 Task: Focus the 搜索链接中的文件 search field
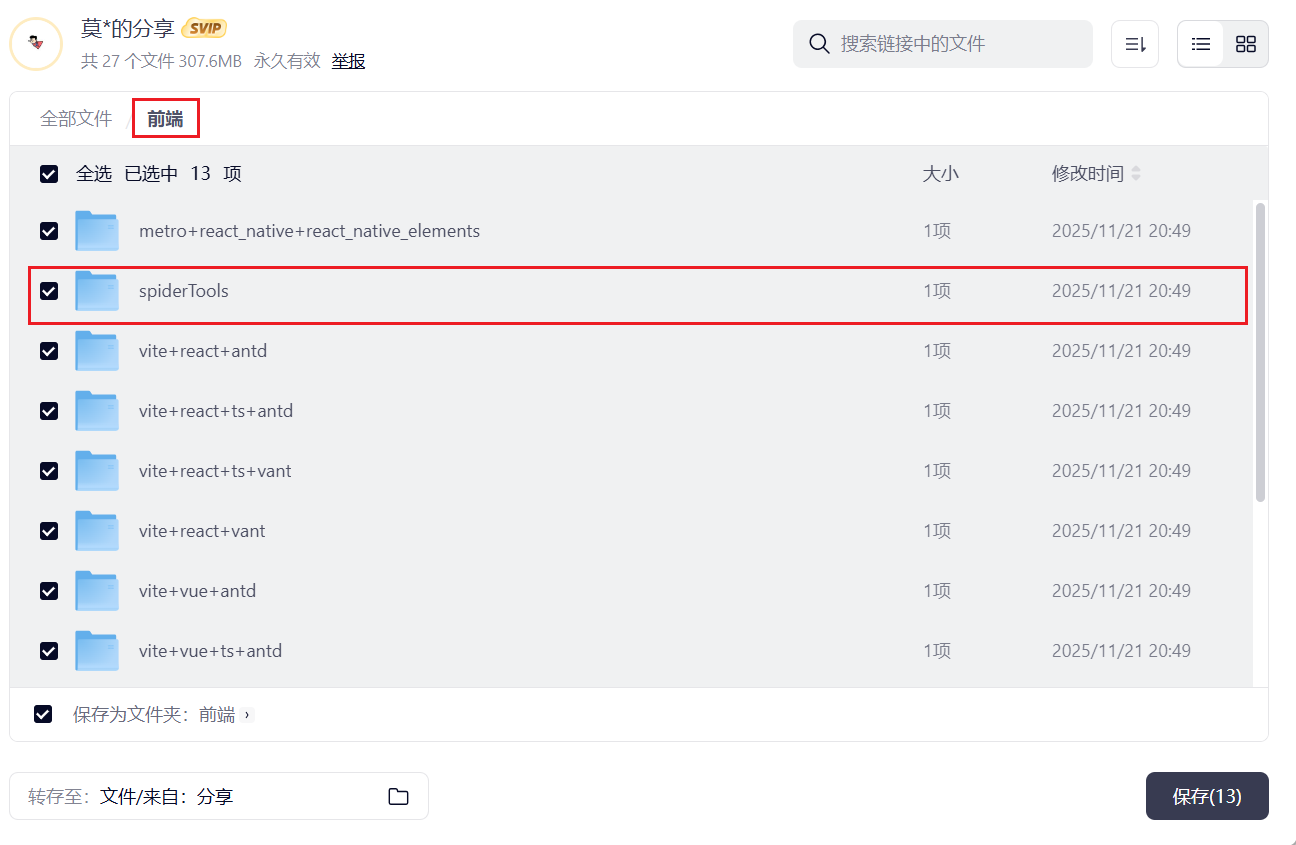pyautogui.click(x=943, y=44)
